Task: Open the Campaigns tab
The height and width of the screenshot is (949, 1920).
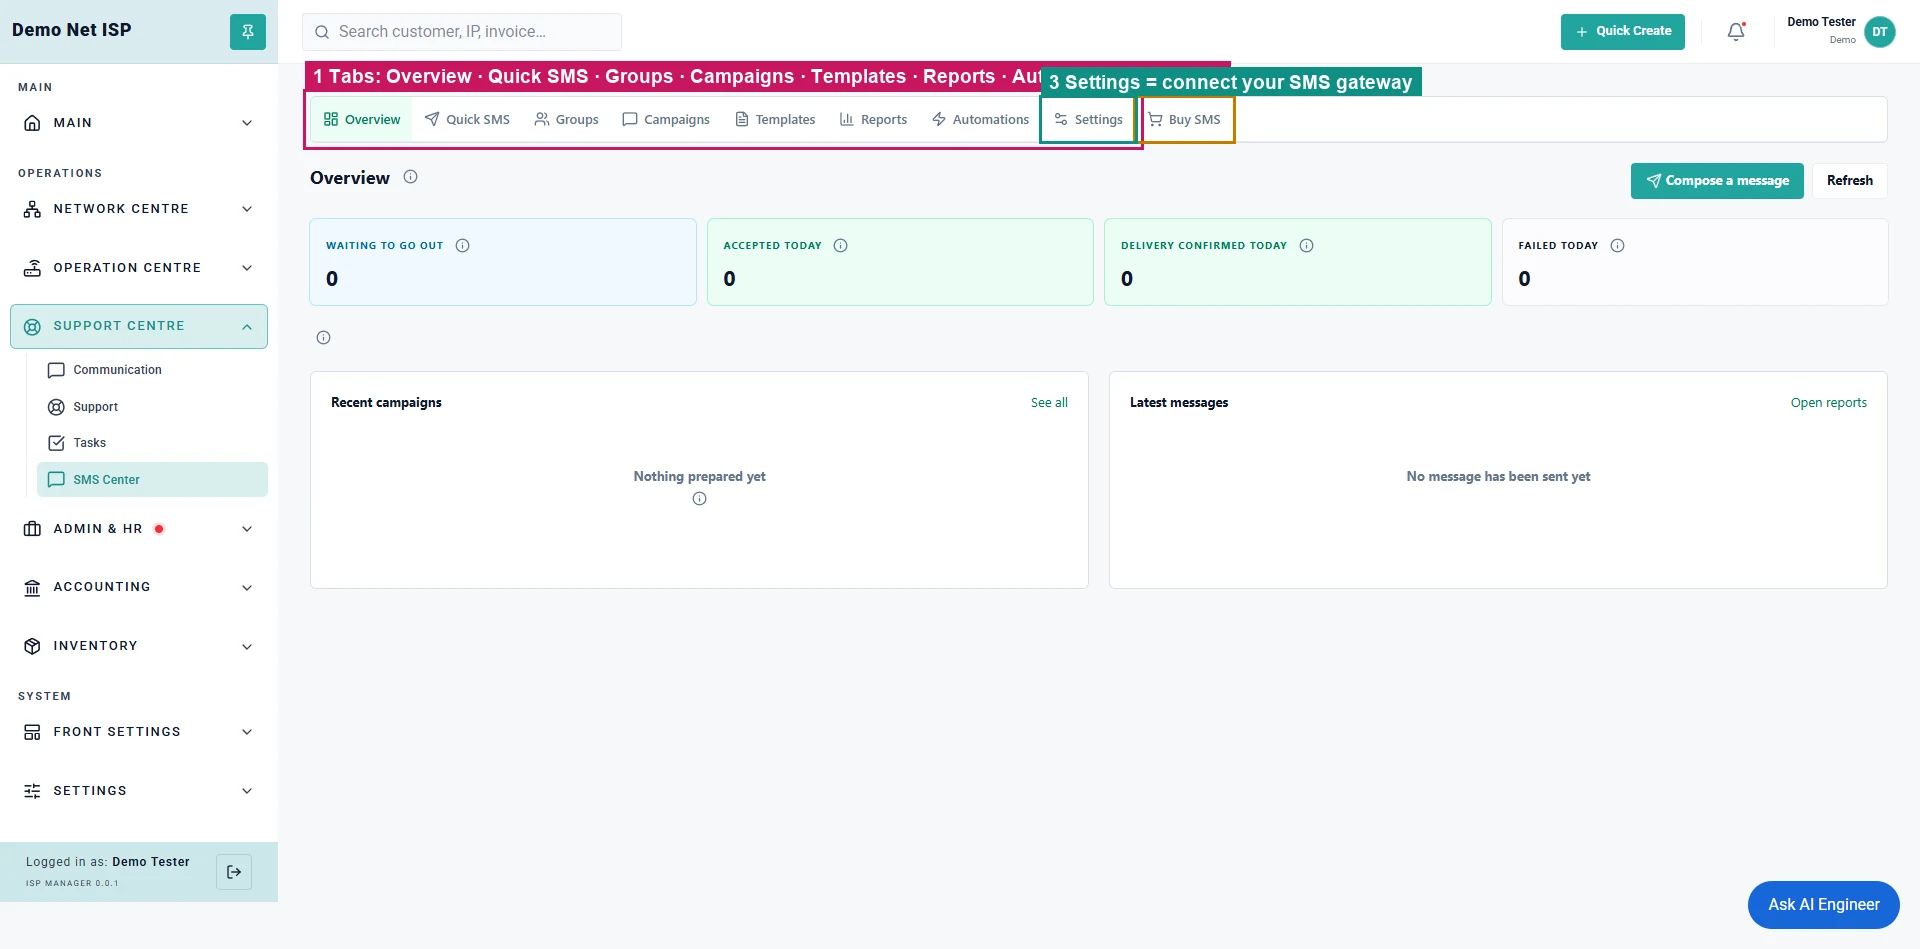Action: tap(666, 120)
